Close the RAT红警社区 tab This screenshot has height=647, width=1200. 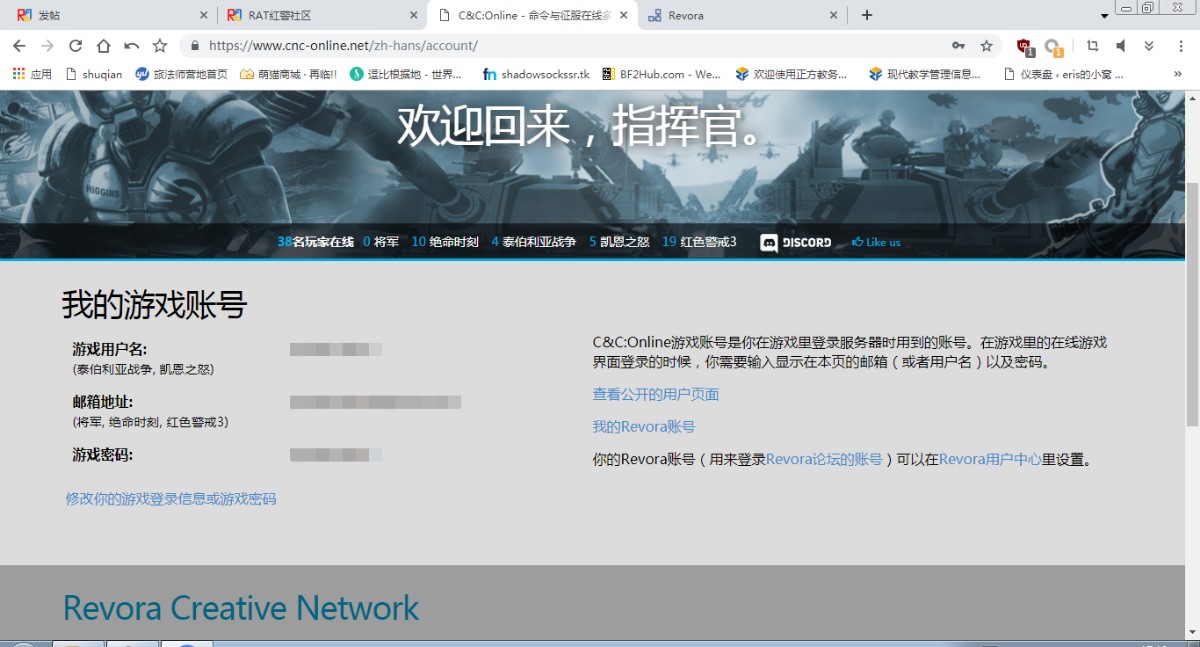coord(414,15)
